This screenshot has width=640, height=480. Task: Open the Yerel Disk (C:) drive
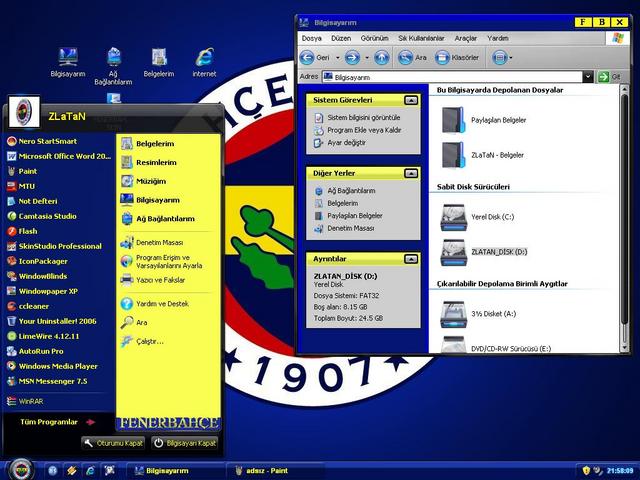[x=460, y=217]
